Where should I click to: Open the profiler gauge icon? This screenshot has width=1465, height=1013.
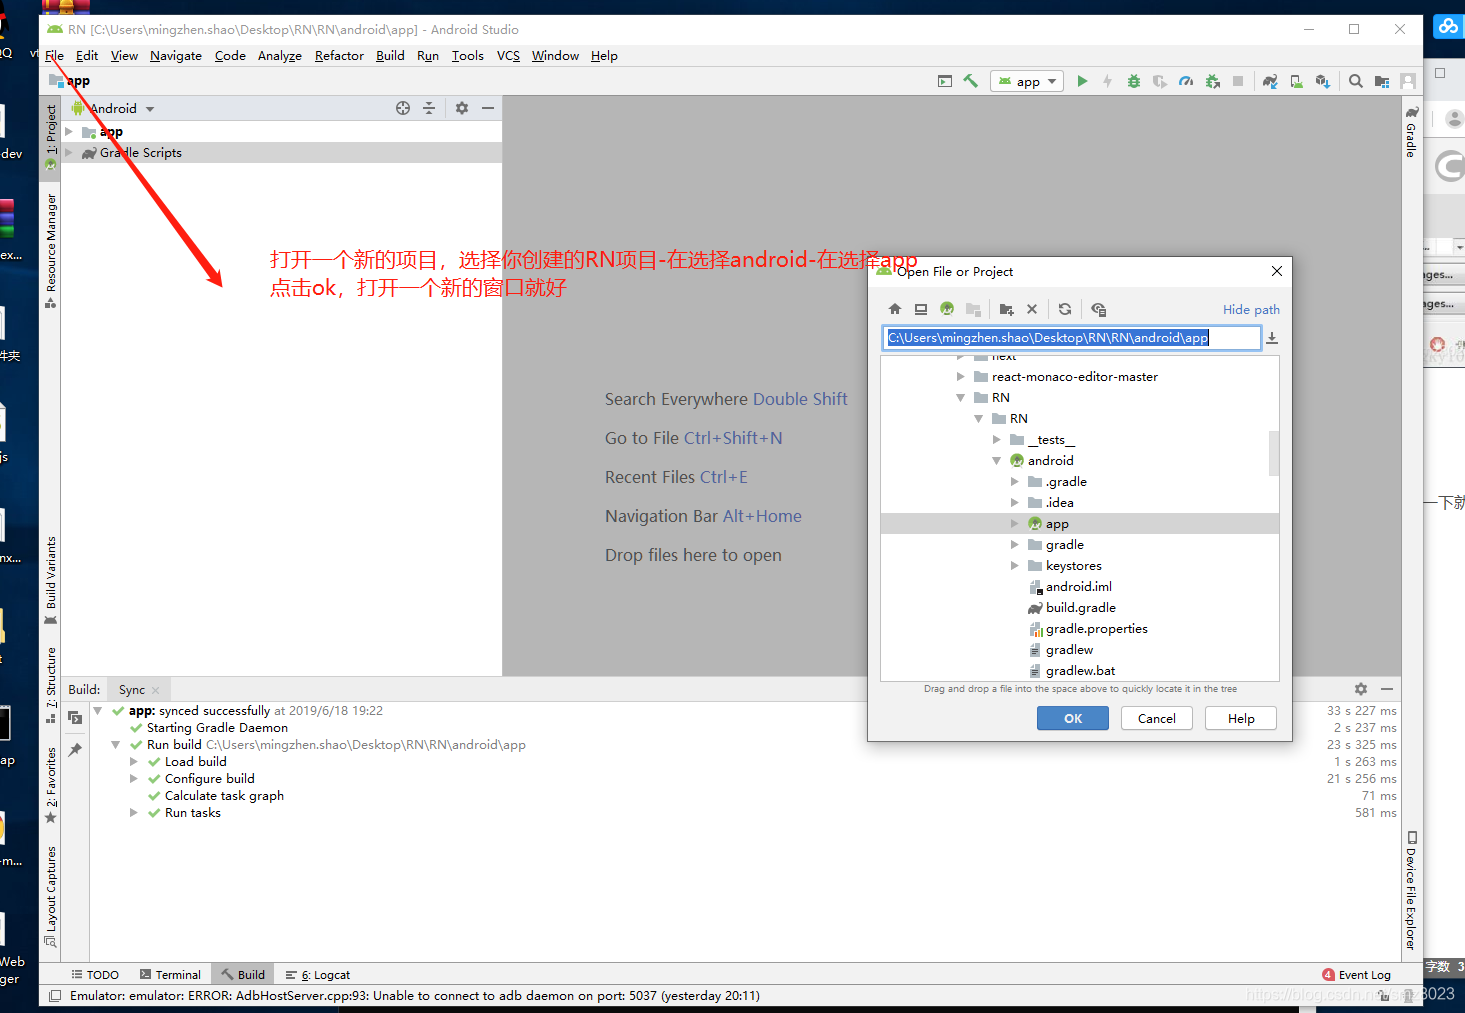1186,81
